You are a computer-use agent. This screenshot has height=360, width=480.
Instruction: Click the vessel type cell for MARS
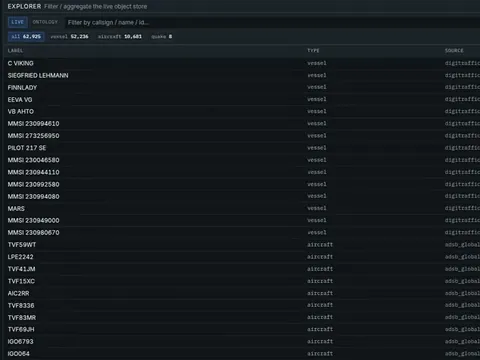click(317, 208)
